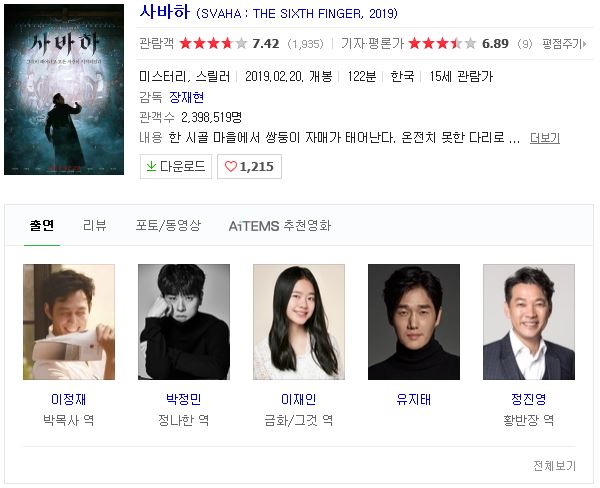
Task: Open actor 이정재 photo
Action: (x=69, y=322)
